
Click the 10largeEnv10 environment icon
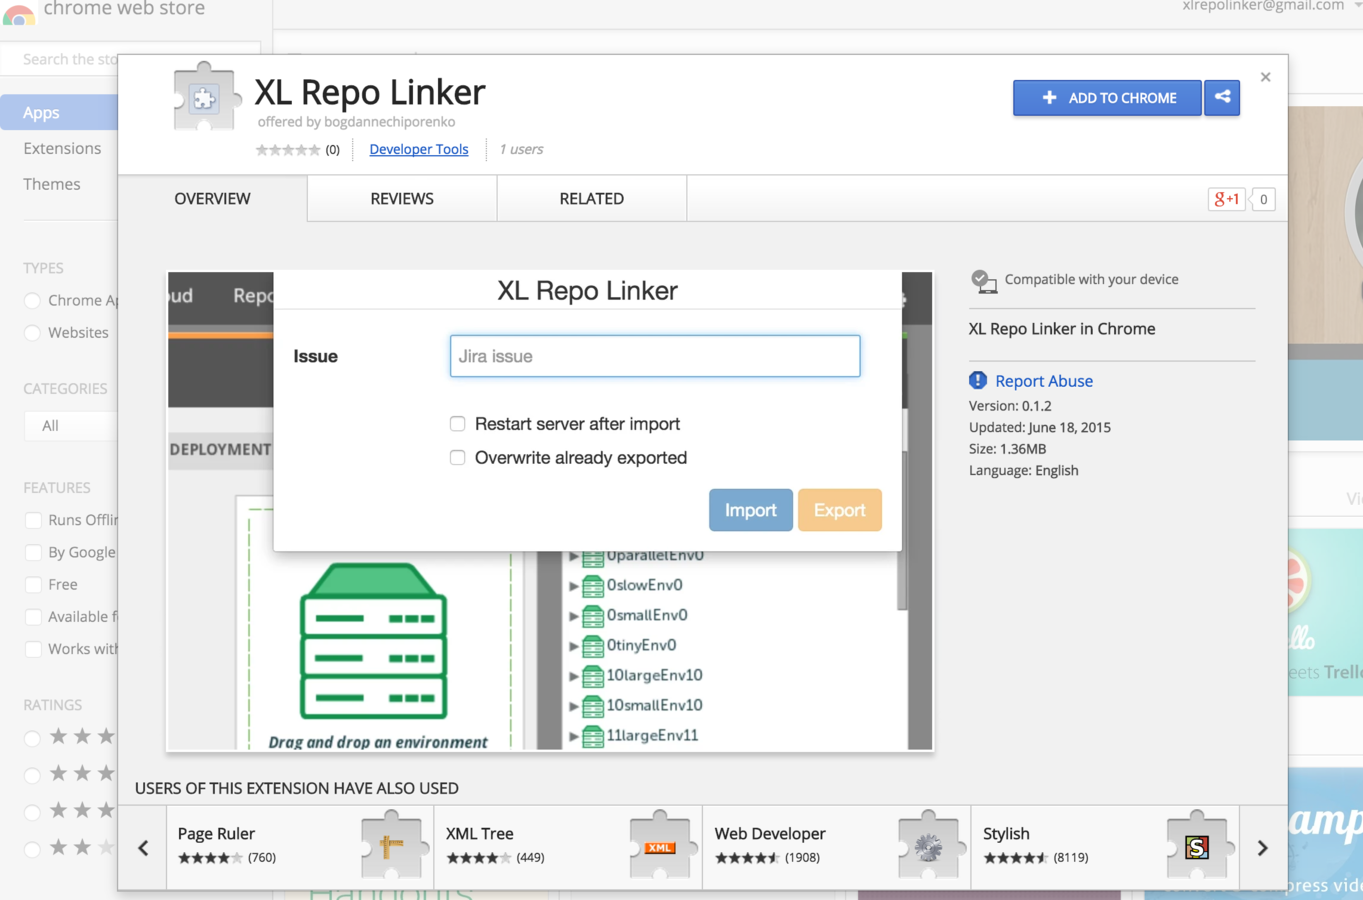click(593, 675)
